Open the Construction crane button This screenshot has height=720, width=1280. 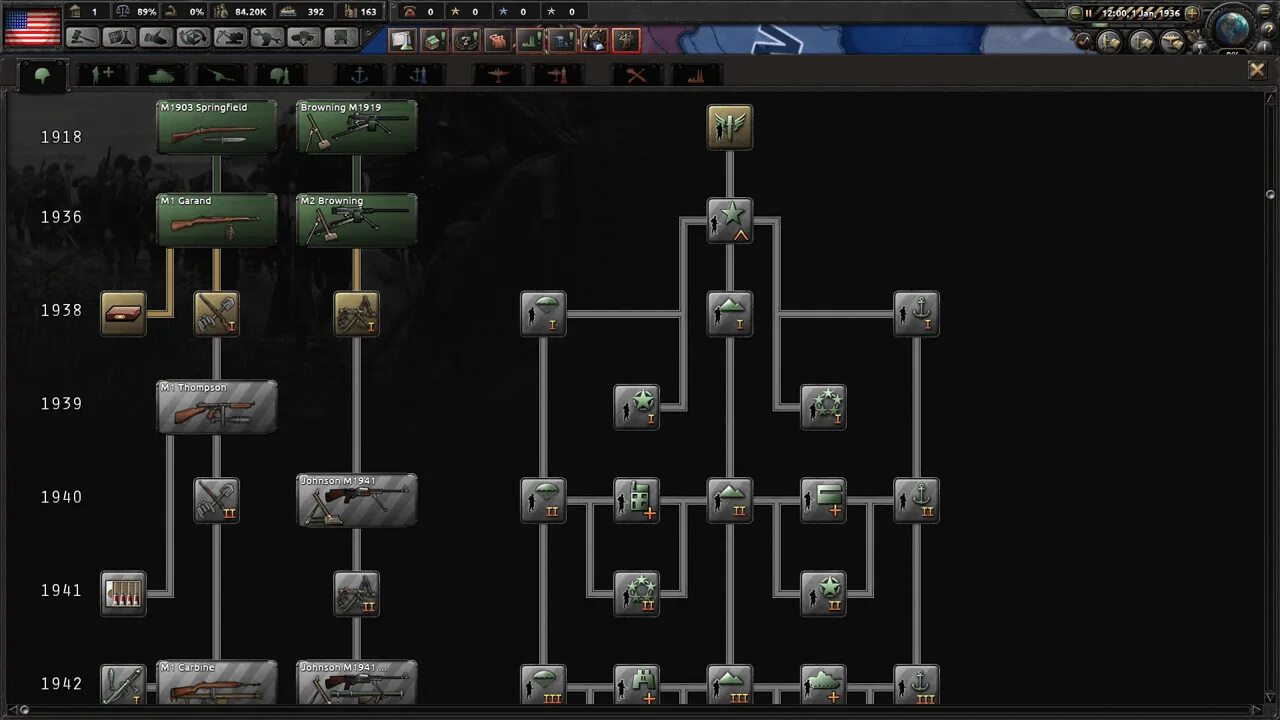click(x=231, y=38)
